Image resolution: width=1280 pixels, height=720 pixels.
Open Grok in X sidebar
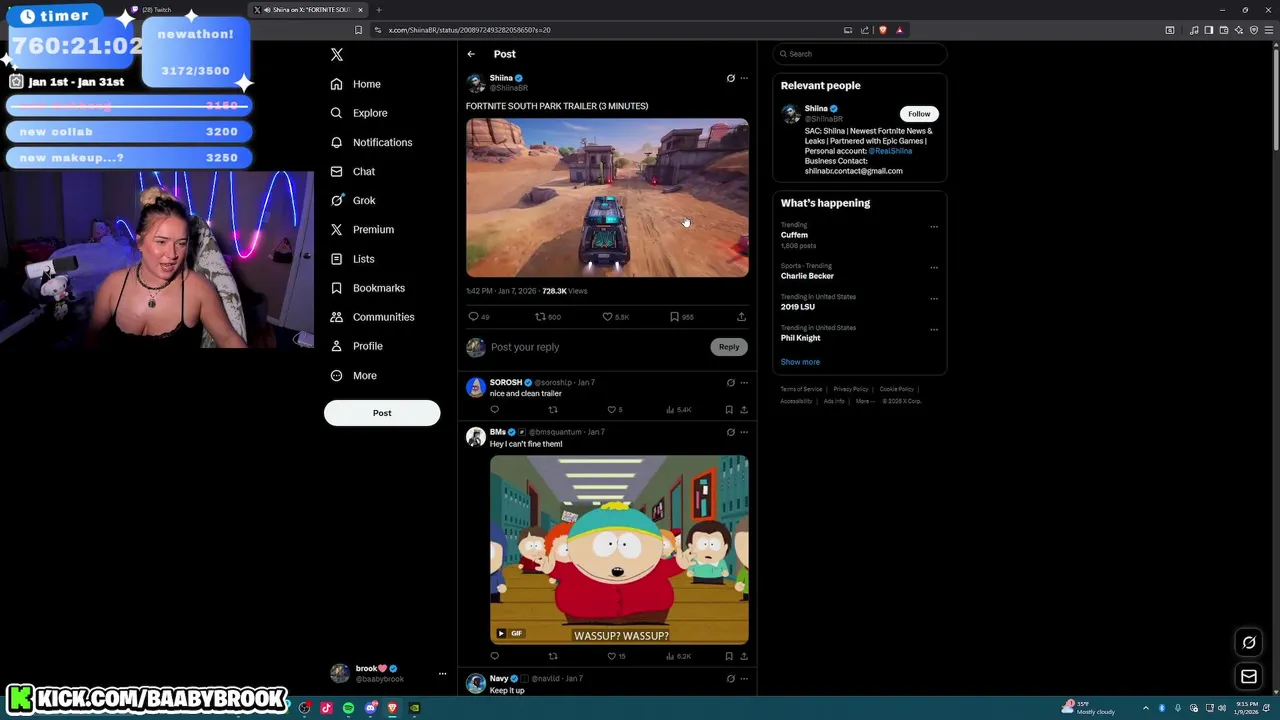(x=353, y=200)
